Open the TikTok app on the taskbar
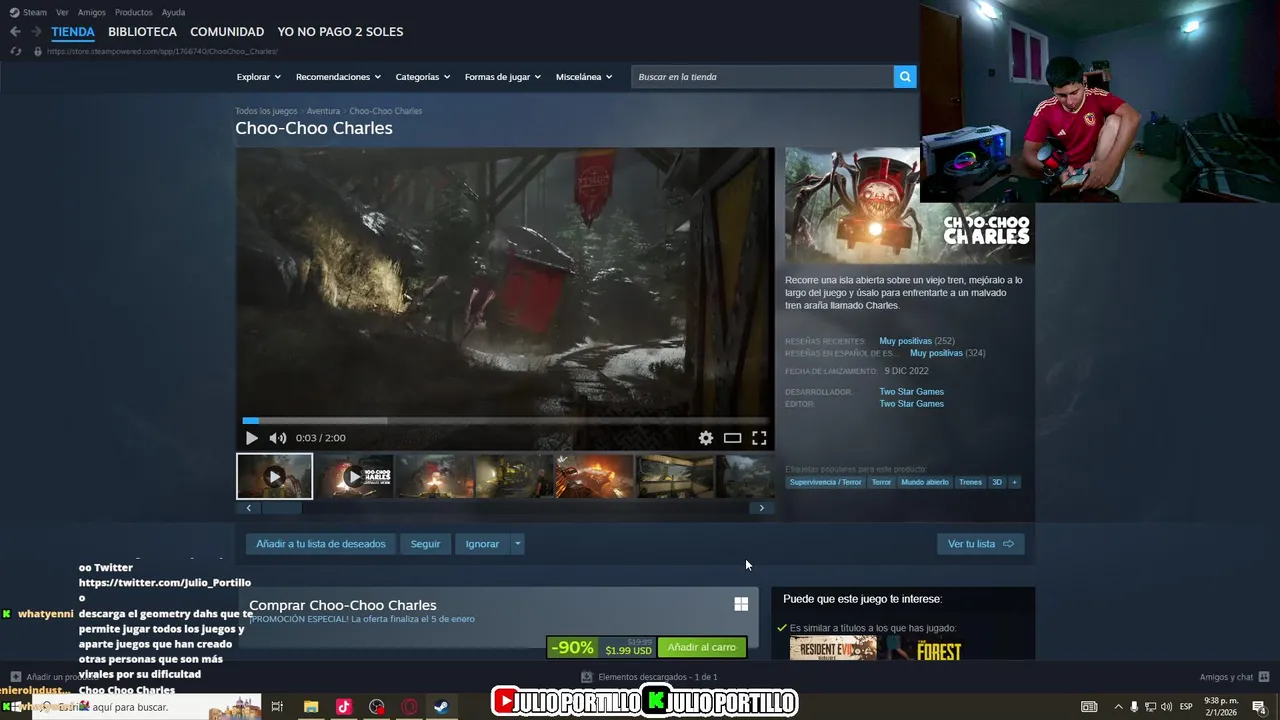 click(344, 707)
